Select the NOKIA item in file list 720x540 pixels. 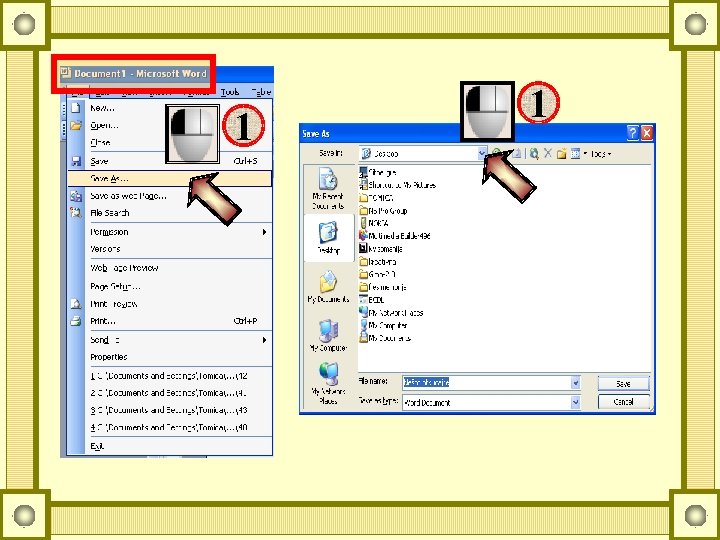[374, 223]
